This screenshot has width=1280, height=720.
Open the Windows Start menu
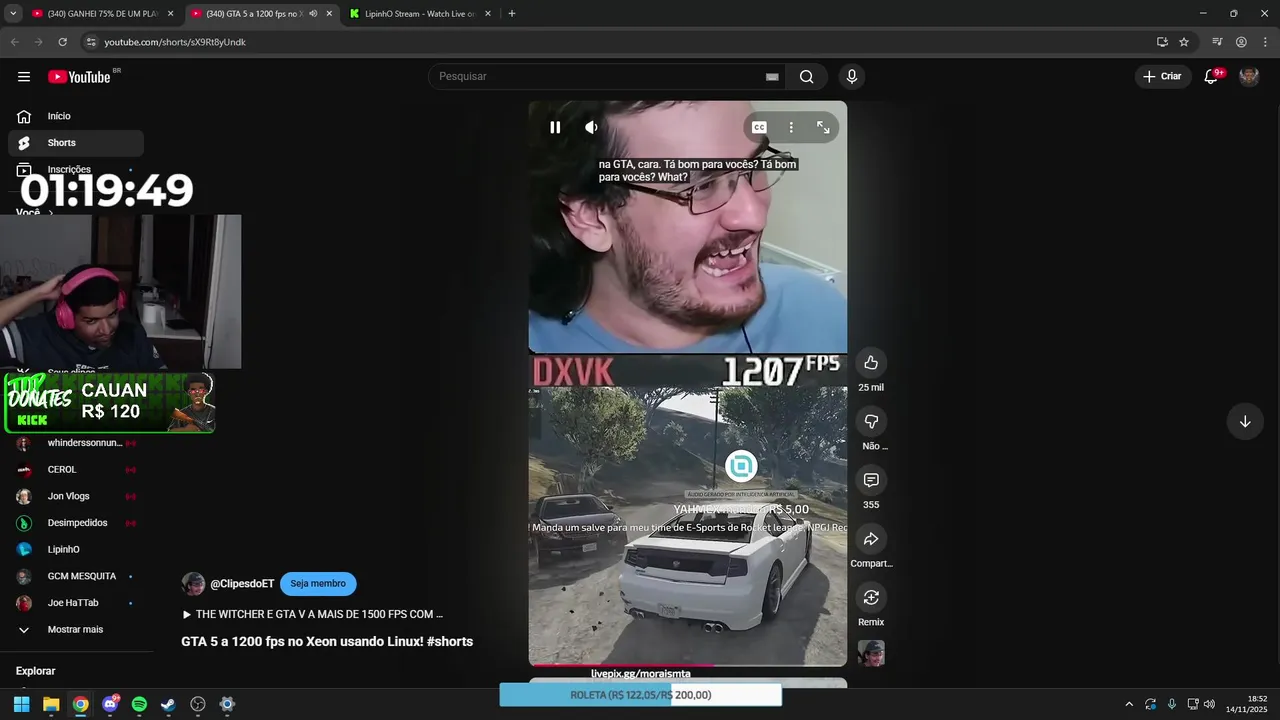click(x=21, y=704)
